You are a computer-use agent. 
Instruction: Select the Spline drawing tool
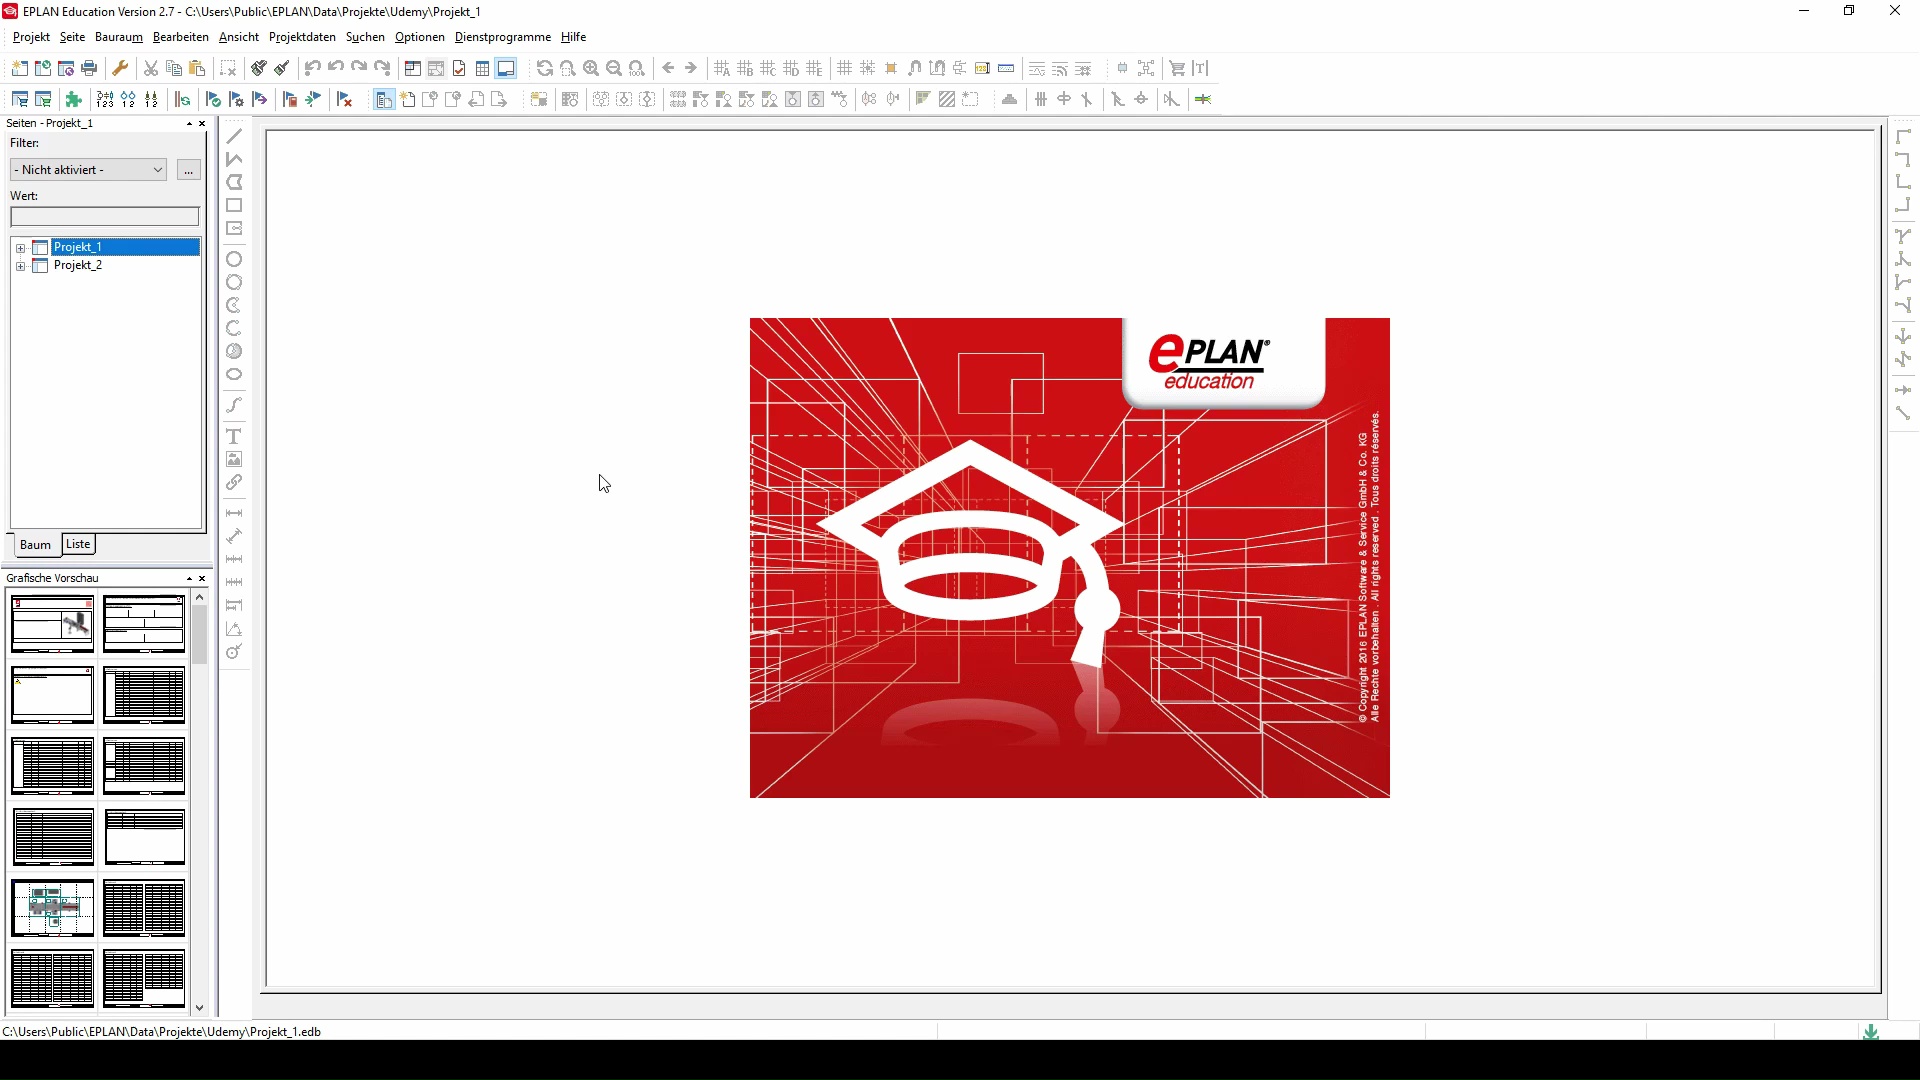click(x=235, y=405)
